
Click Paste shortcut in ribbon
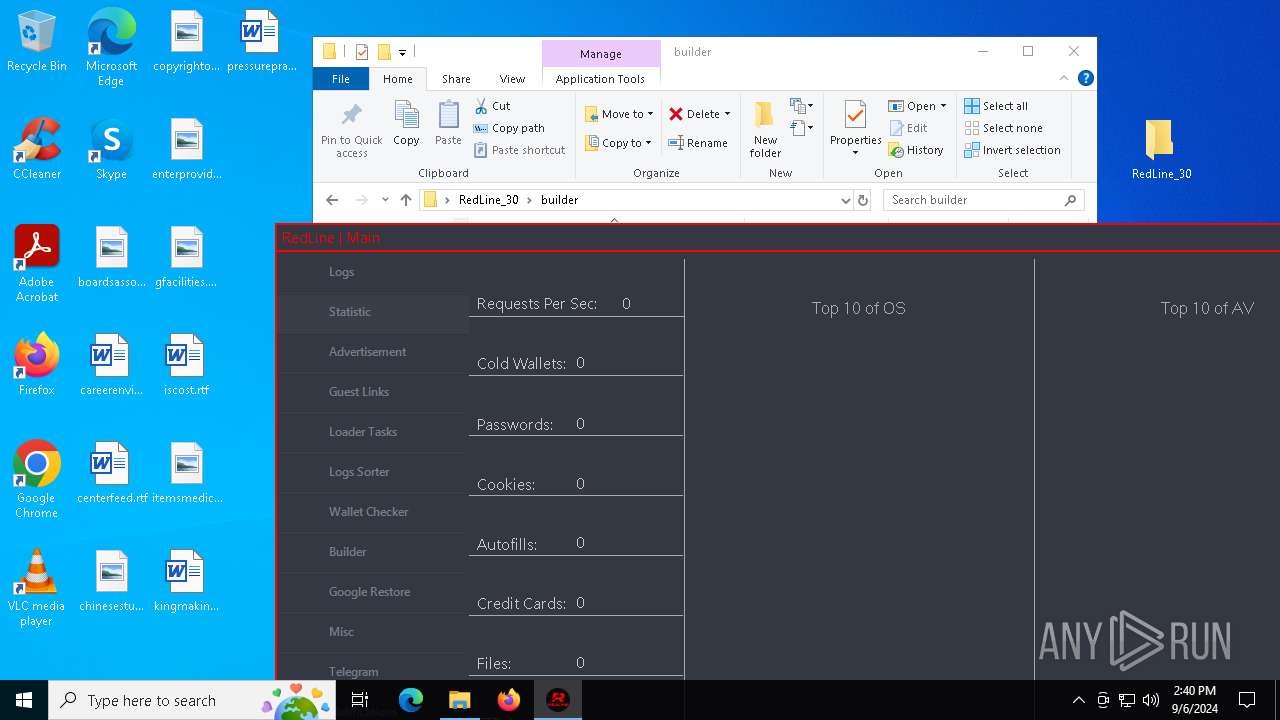[519, 150]
